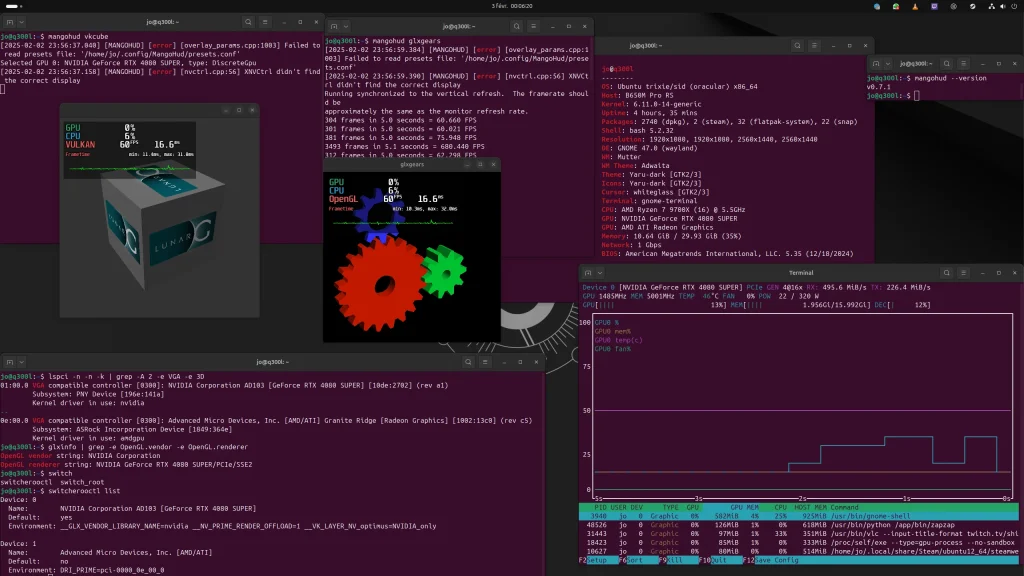
Task: Click the new tab icon in the nvtop Terminal
Action: (588, 272)
